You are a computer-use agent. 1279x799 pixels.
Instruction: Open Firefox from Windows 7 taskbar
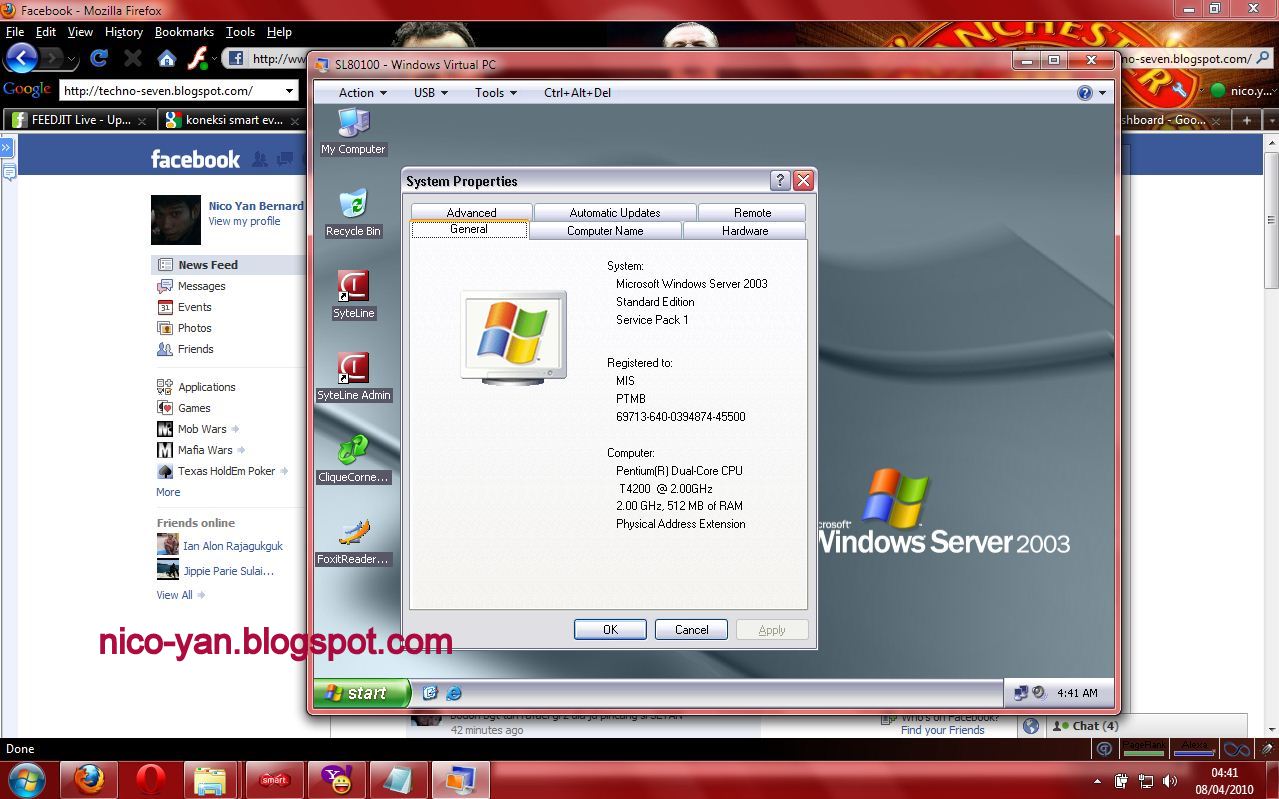point(90,778)
